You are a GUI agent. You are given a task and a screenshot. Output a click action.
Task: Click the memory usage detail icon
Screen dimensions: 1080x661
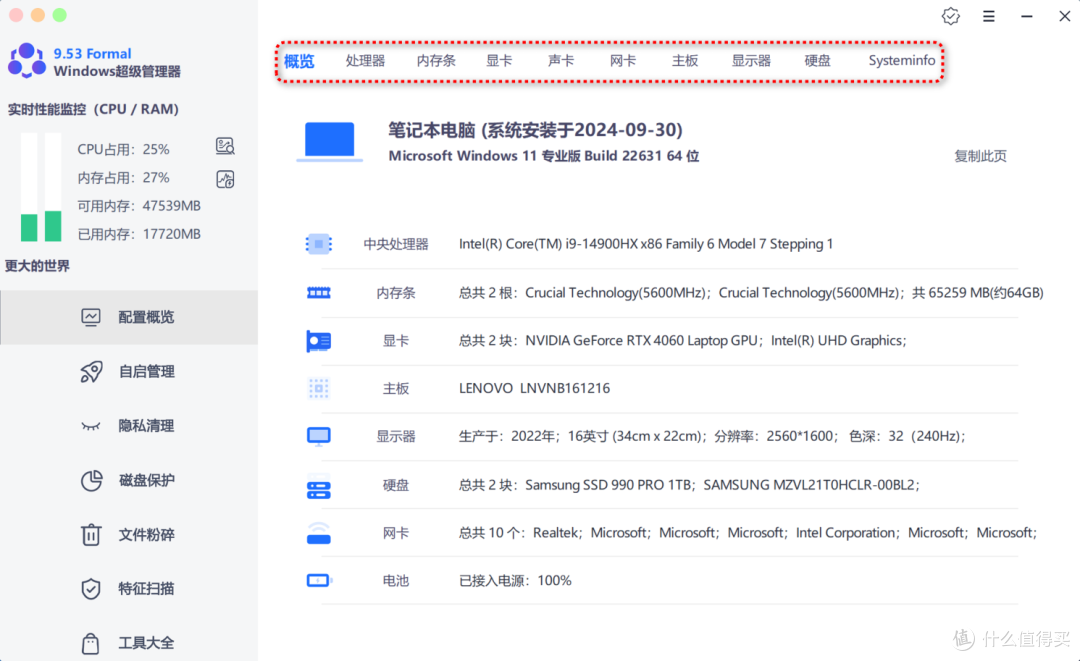(225, 180)
